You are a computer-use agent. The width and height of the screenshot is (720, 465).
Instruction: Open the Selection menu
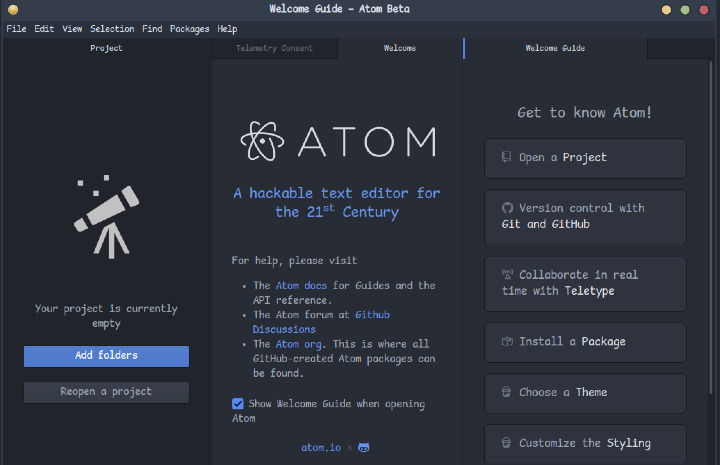coord(112,29)
